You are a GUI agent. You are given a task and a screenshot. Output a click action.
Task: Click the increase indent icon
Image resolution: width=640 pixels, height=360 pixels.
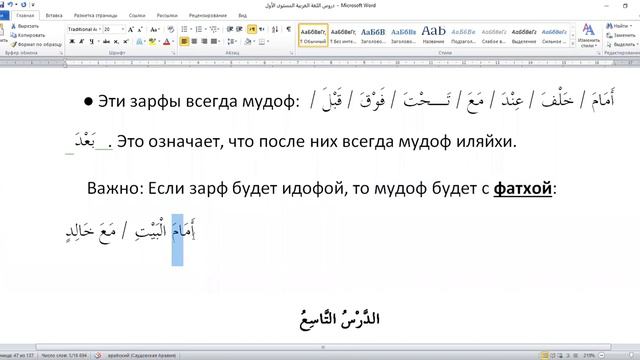(x=240, y=29)
